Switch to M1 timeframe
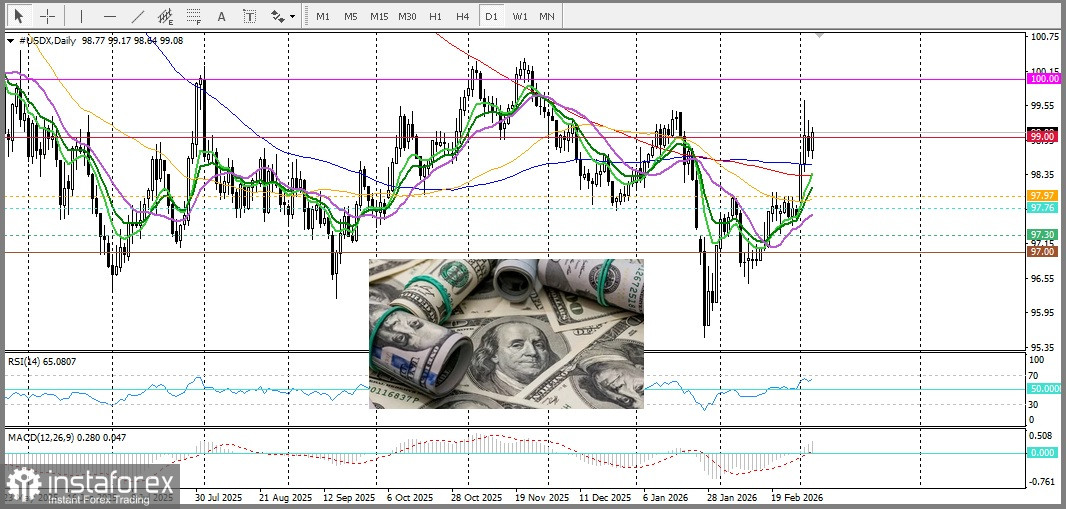Viewport: 1066px width, 509px height. pyautogui.click(x=322, y=17)
